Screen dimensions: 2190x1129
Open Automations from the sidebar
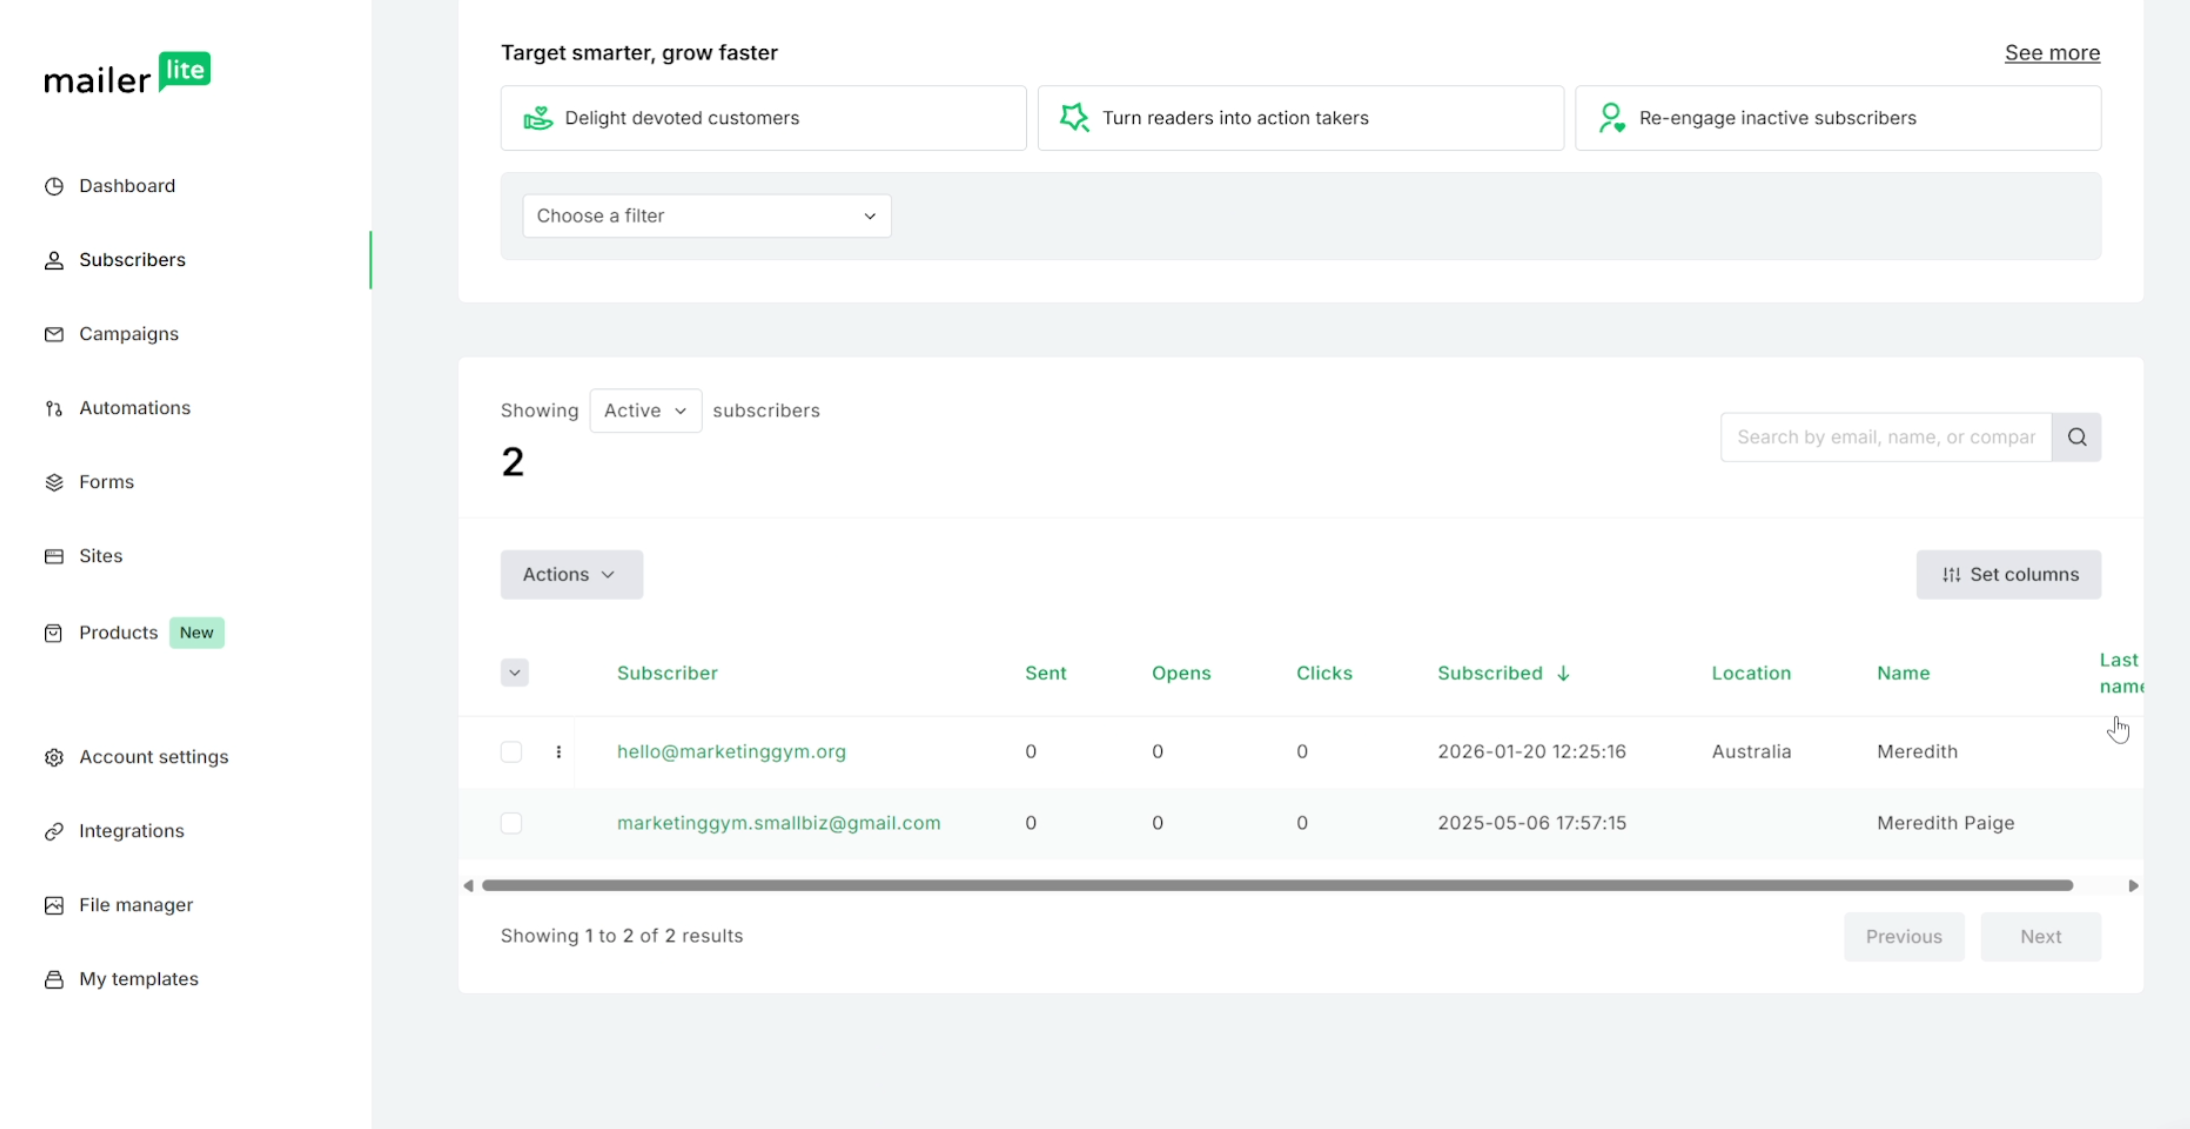coord(54,408)
